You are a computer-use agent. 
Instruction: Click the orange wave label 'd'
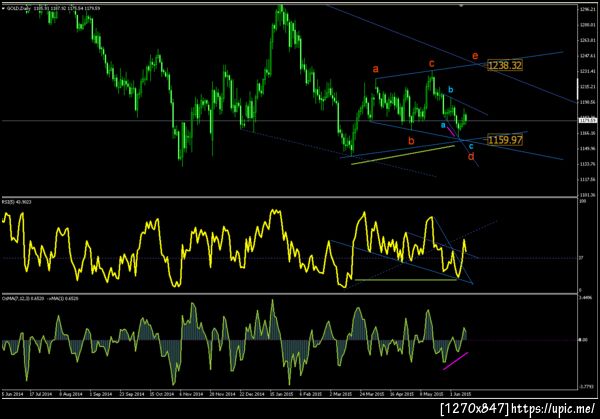click(471, 156)
